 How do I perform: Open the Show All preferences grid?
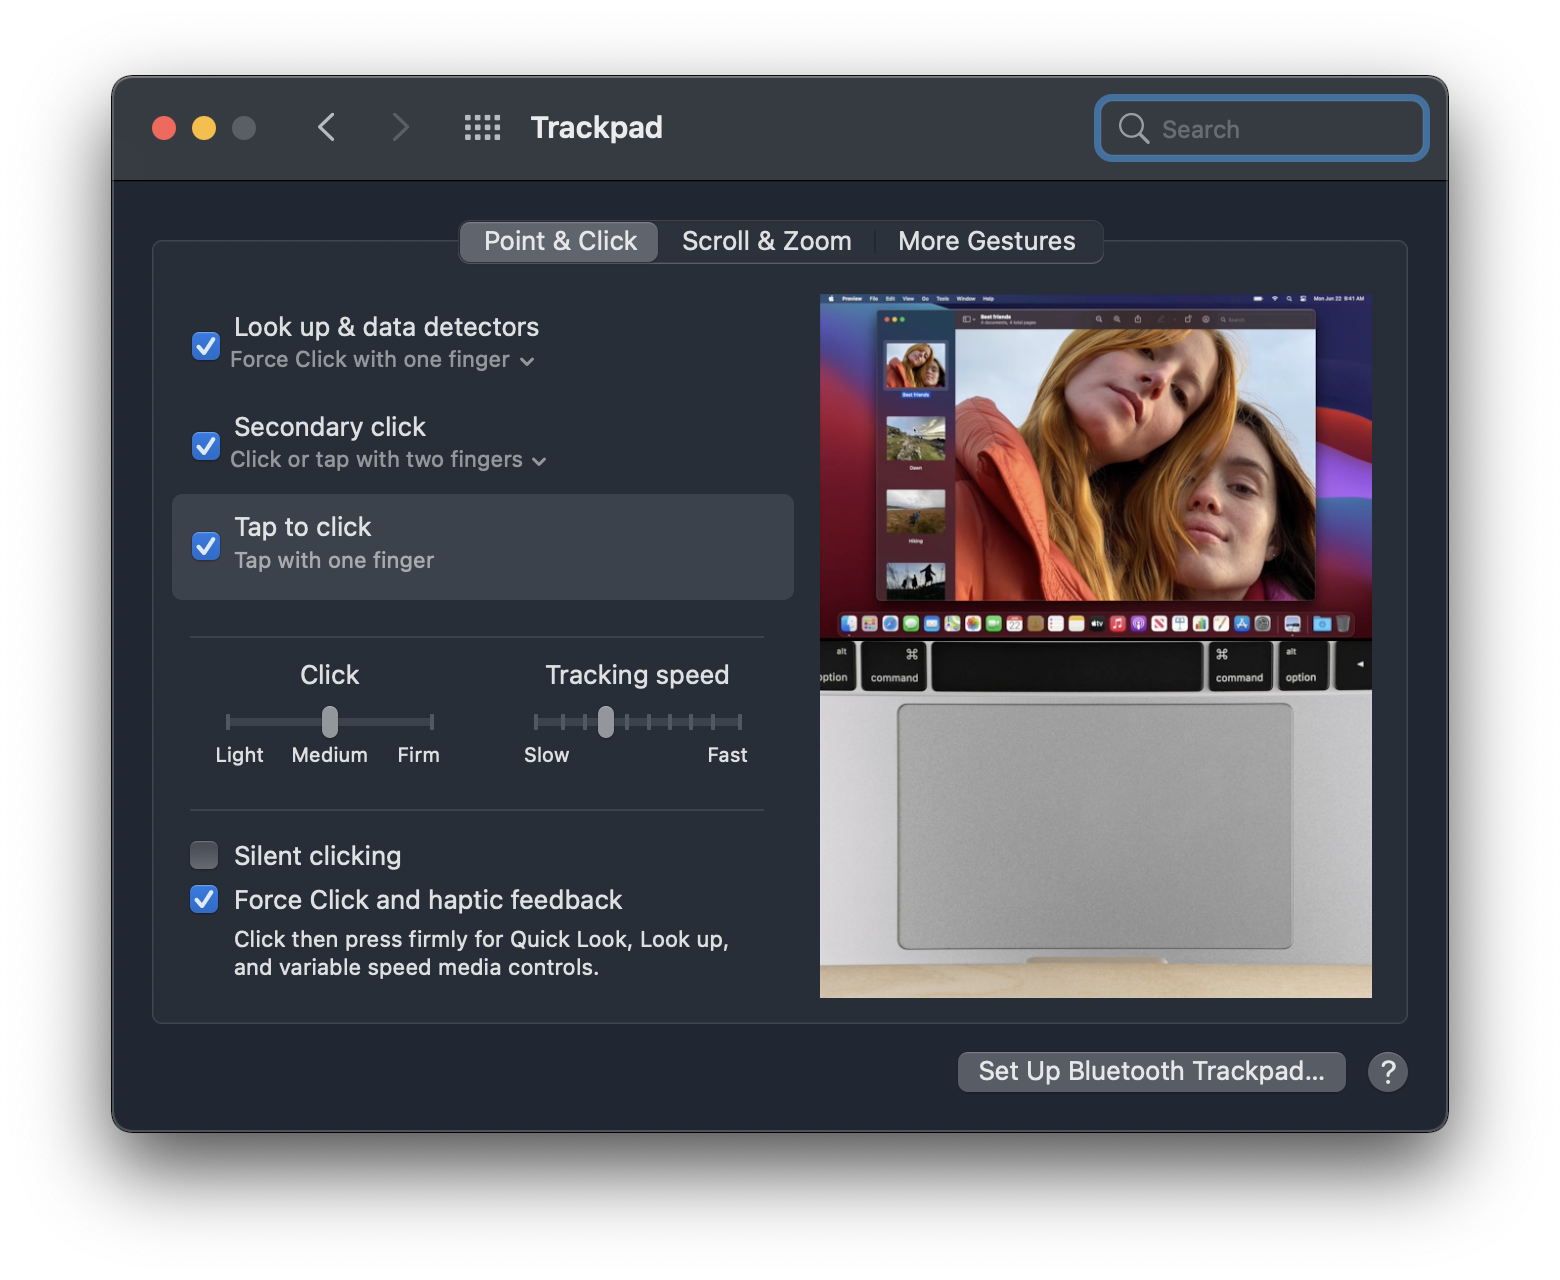[x=482, y=128]
